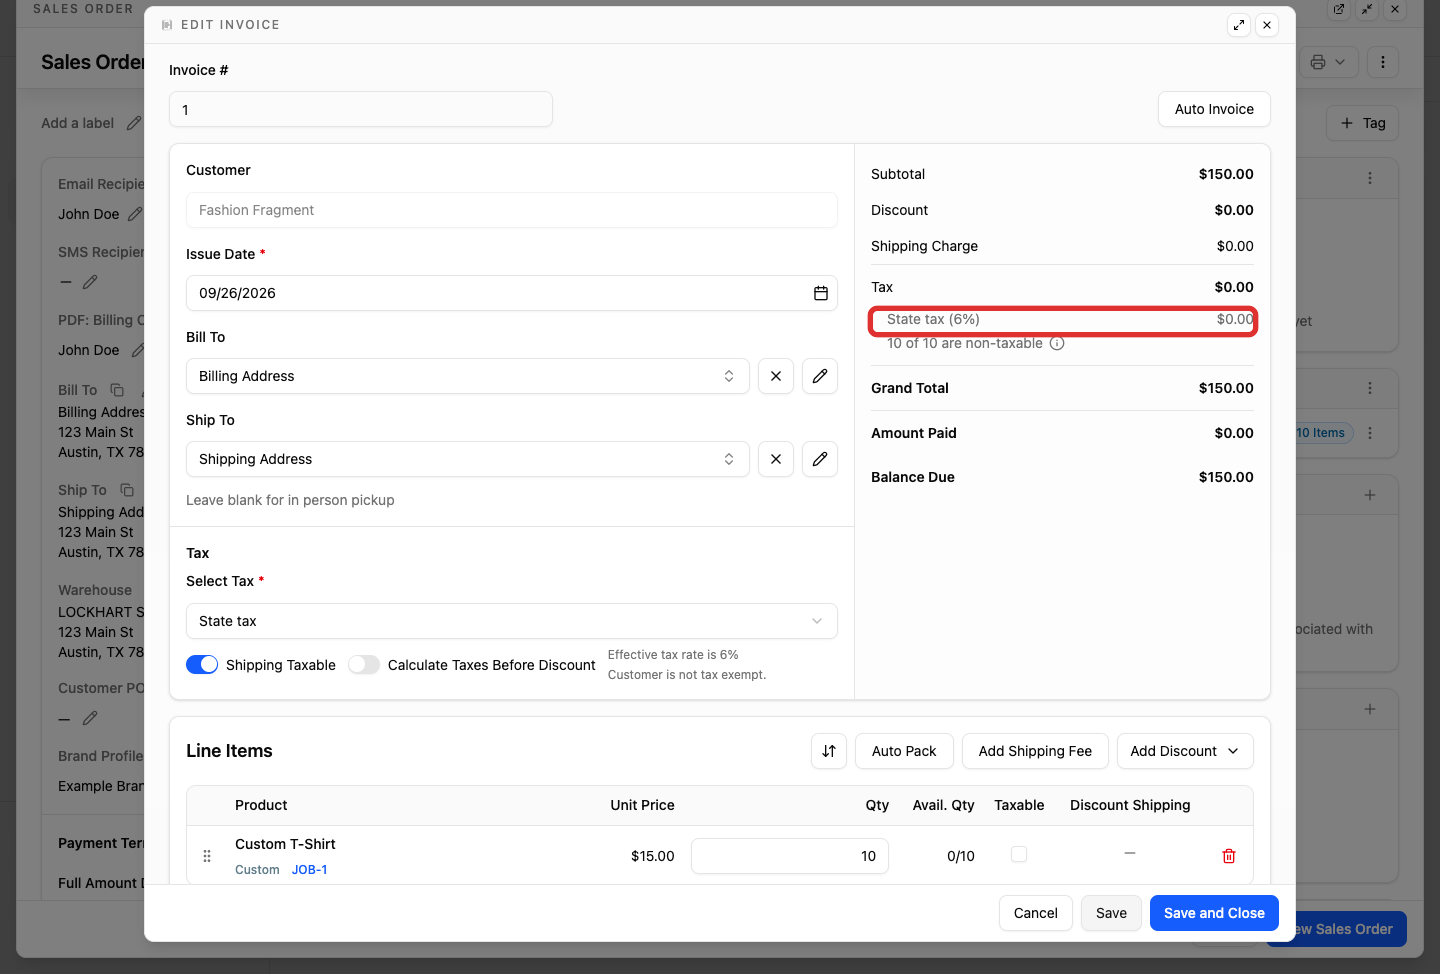Open the Sales Order header three-dot menu
The image size is (1440, 974).
click(x=1383, y=62)
